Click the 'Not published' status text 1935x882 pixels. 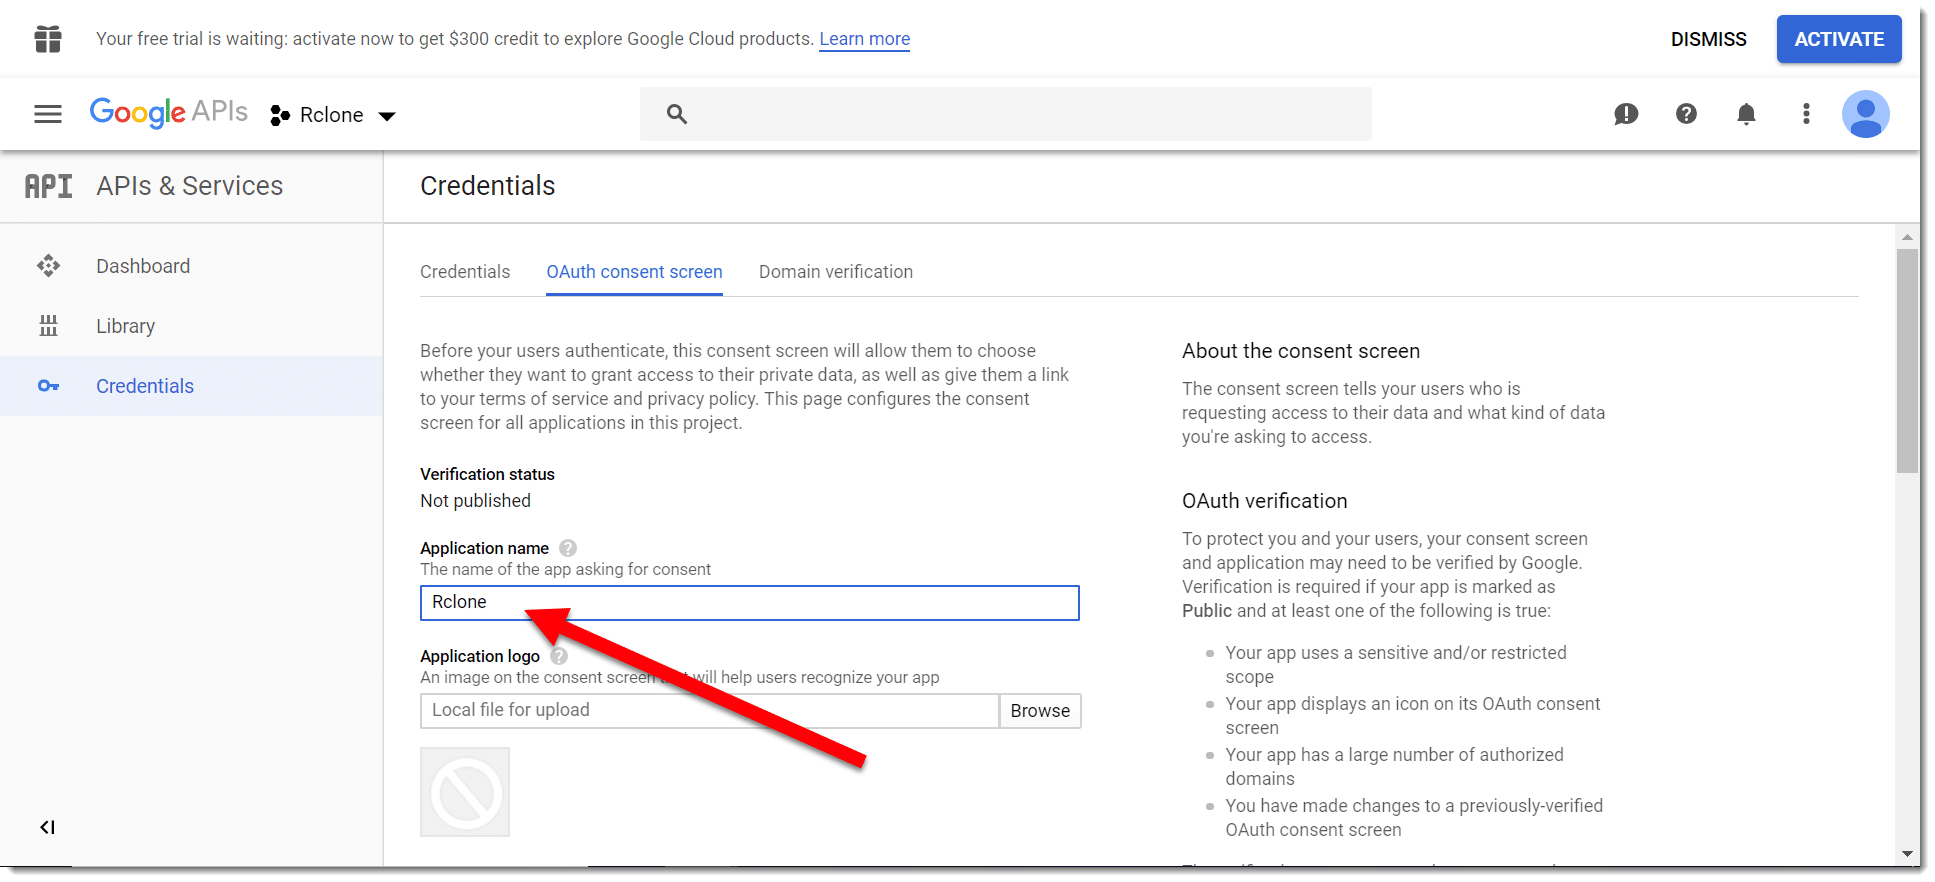point(475,501)
